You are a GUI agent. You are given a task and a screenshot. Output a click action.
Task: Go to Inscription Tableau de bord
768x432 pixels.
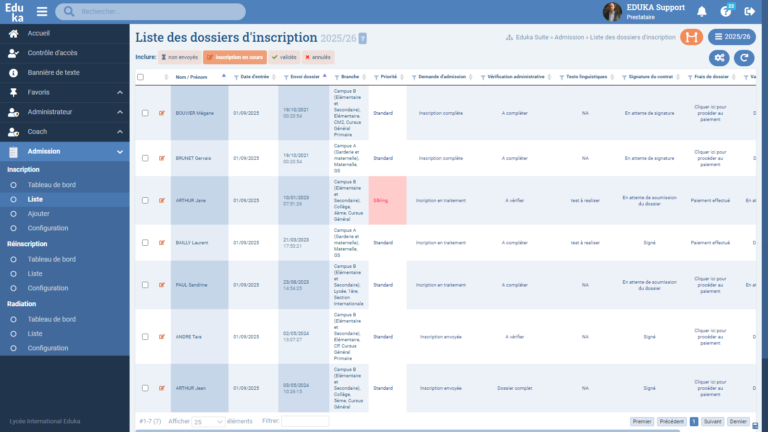coord(52,185)
